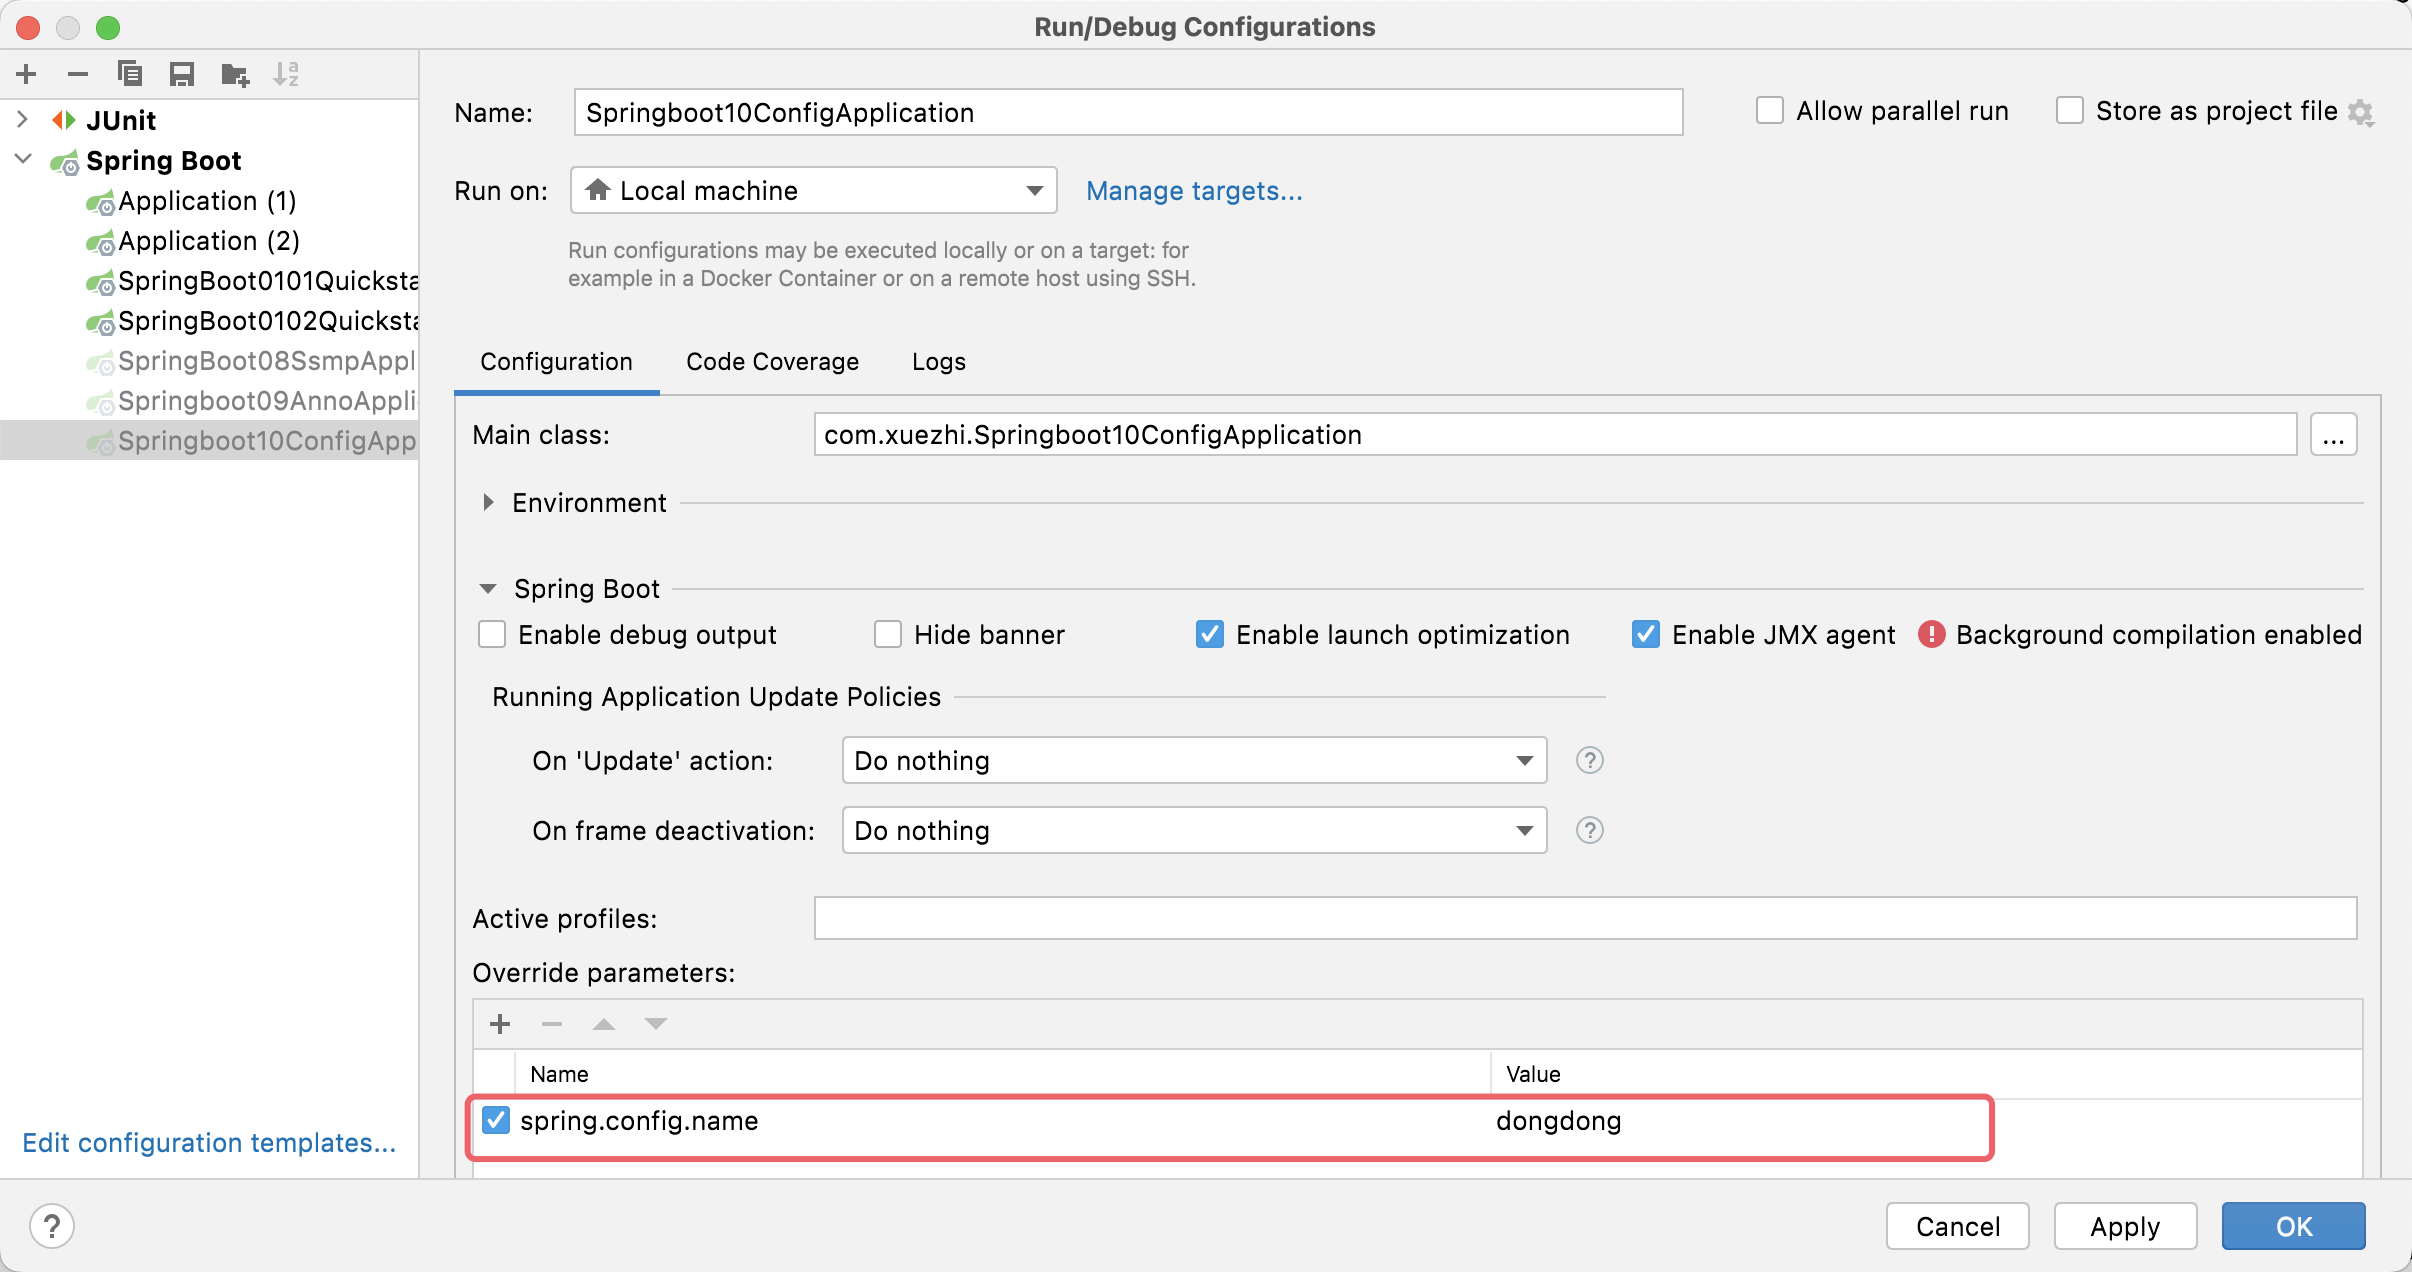Create a new configuration folder

coord(235,74)
